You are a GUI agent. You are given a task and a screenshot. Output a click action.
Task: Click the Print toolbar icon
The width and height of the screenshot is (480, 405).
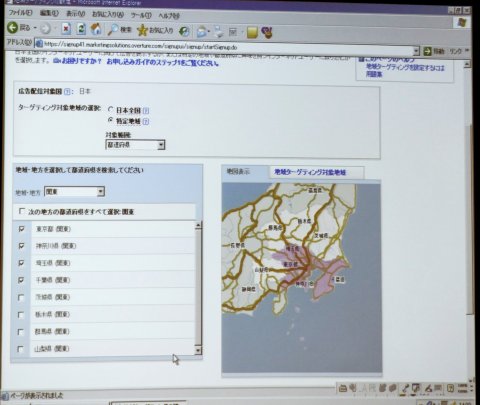pyautogui.click(x=219, y=32)
